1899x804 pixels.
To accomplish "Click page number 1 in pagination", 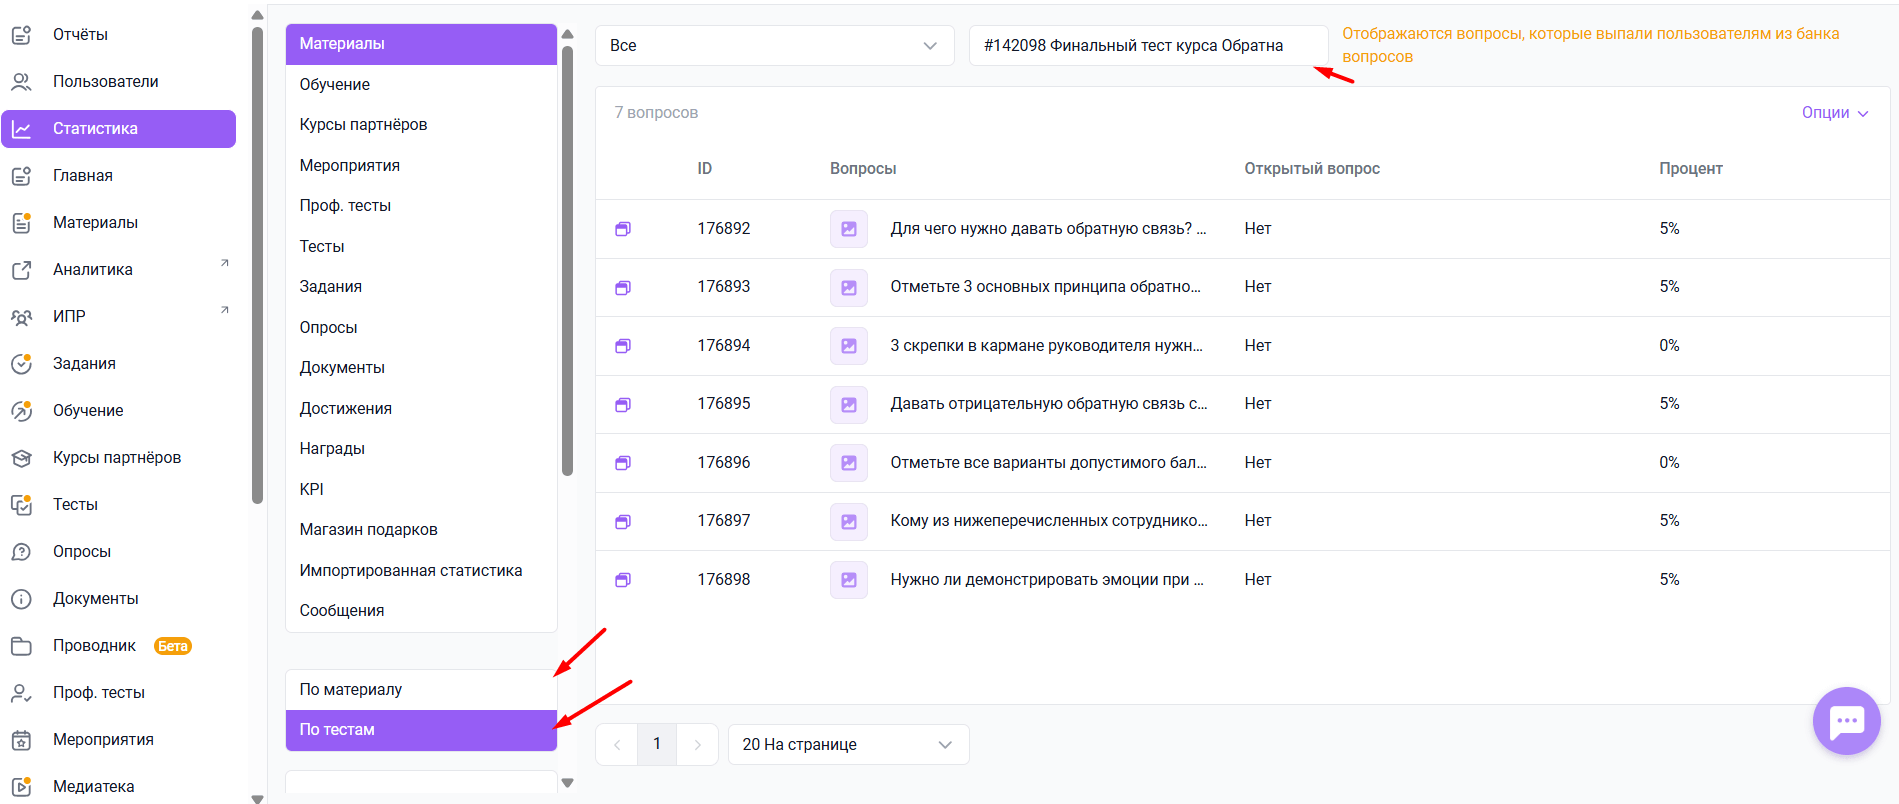I will pos(657,745).
